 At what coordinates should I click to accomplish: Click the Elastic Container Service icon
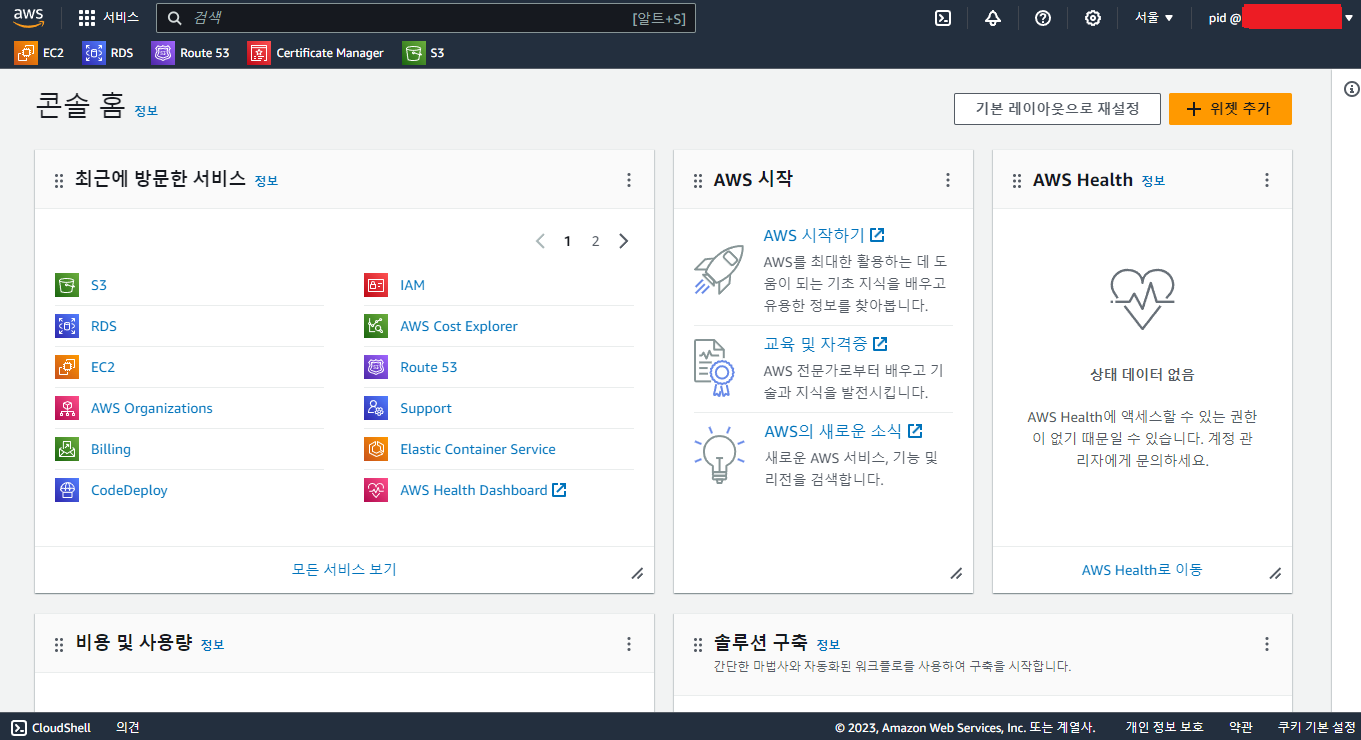(376, 449)
